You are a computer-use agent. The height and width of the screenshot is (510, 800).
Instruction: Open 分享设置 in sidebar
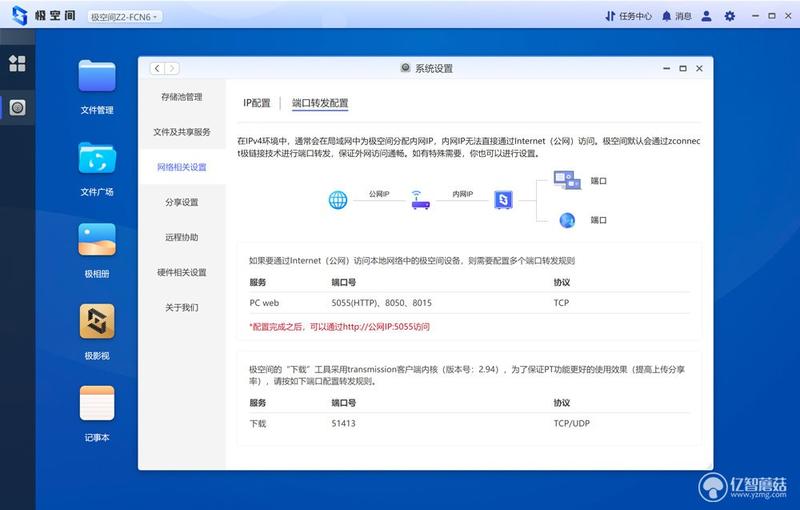pyautogui.click(x=182, y=202)
